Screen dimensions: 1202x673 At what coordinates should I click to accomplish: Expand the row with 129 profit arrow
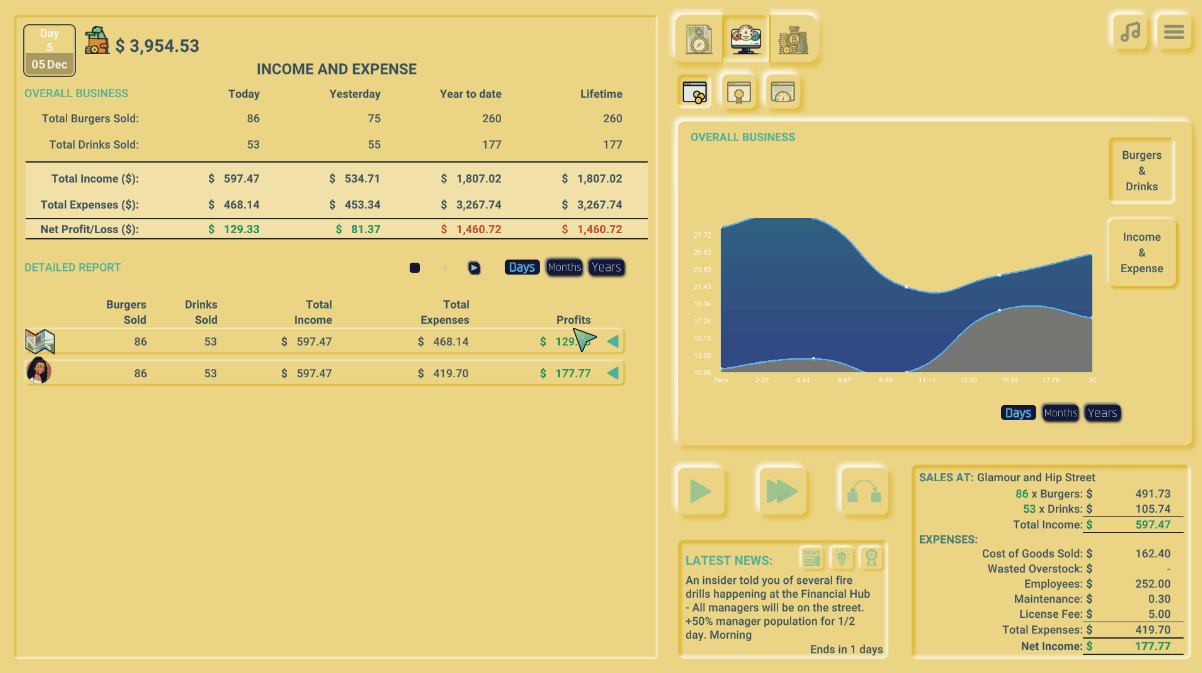(x=613, y=341)
